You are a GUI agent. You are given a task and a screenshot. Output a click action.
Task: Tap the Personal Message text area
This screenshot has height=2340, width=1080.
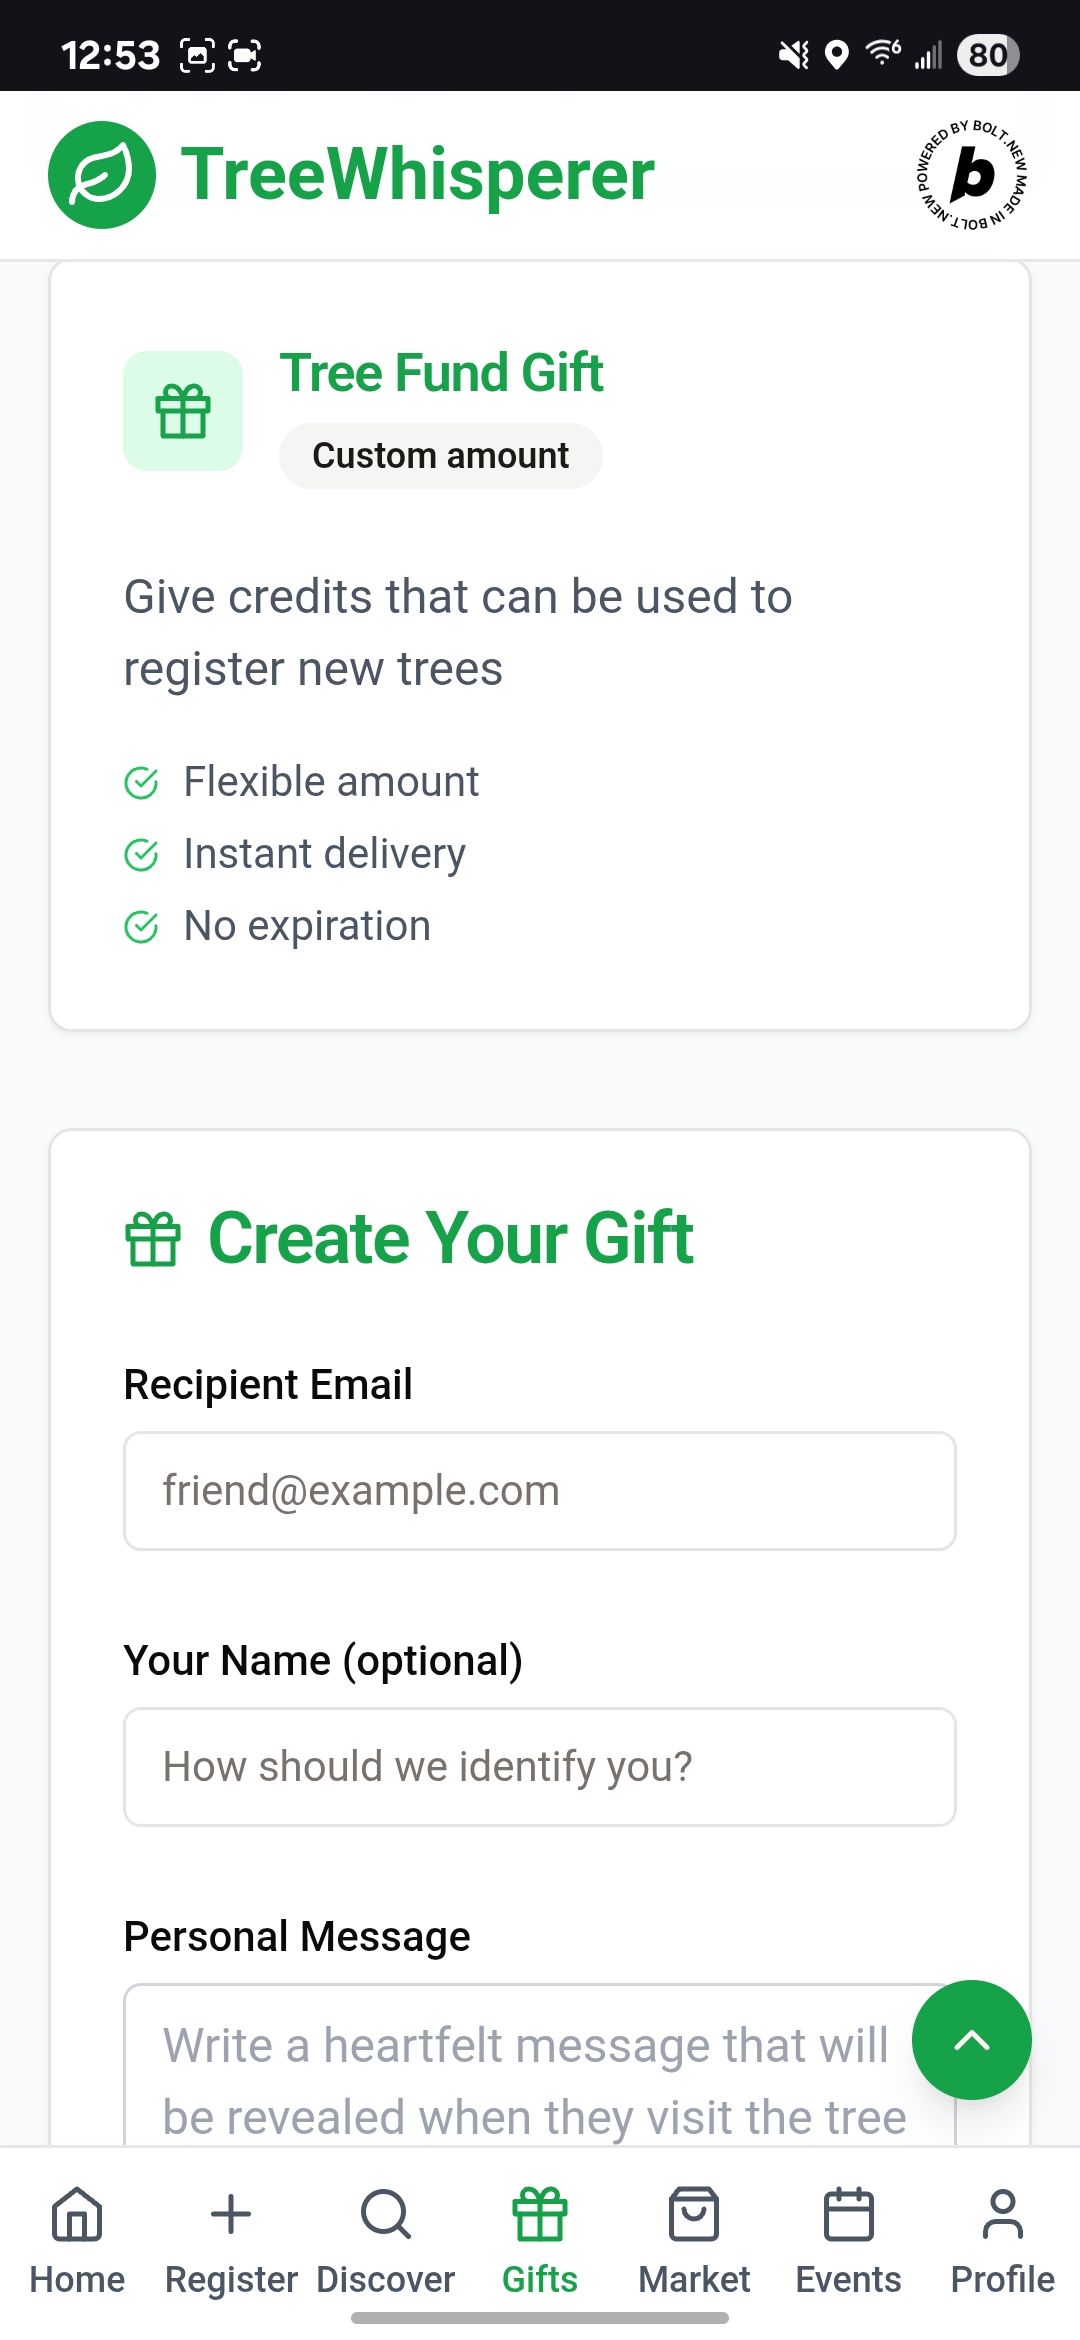click(540, 2065)
